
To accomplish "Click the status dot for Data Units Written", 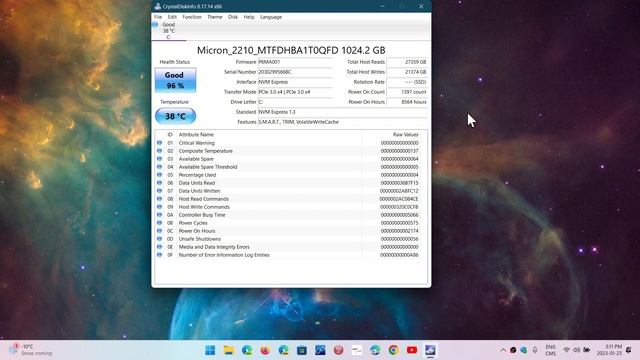I will click(160, 191).
